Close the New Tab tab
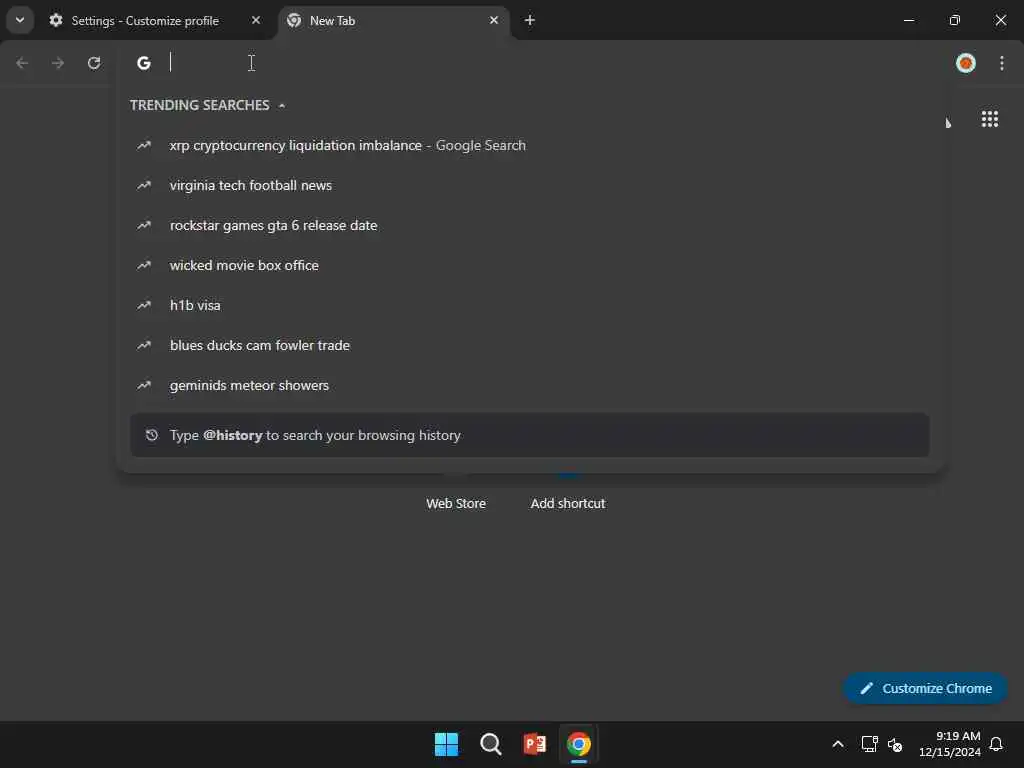 pos(494,20)
